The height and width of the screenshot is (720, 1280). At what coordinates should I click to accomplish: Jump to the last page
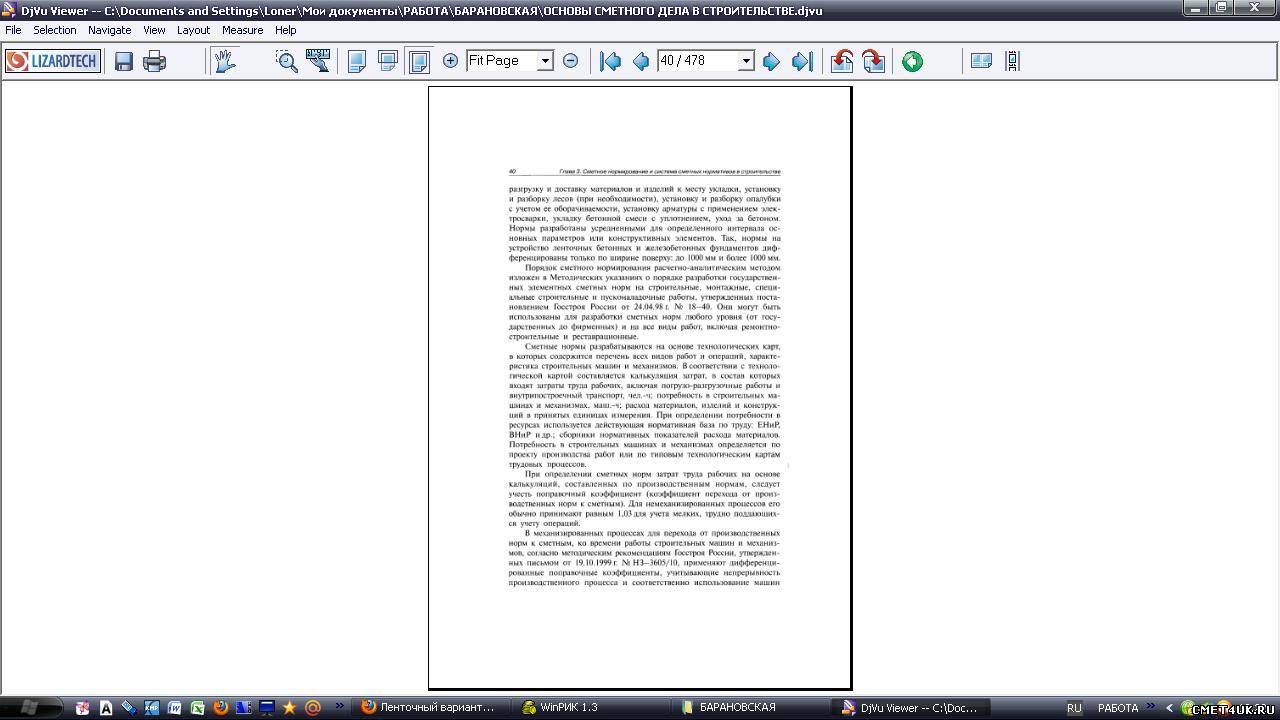tap(802, 61)
